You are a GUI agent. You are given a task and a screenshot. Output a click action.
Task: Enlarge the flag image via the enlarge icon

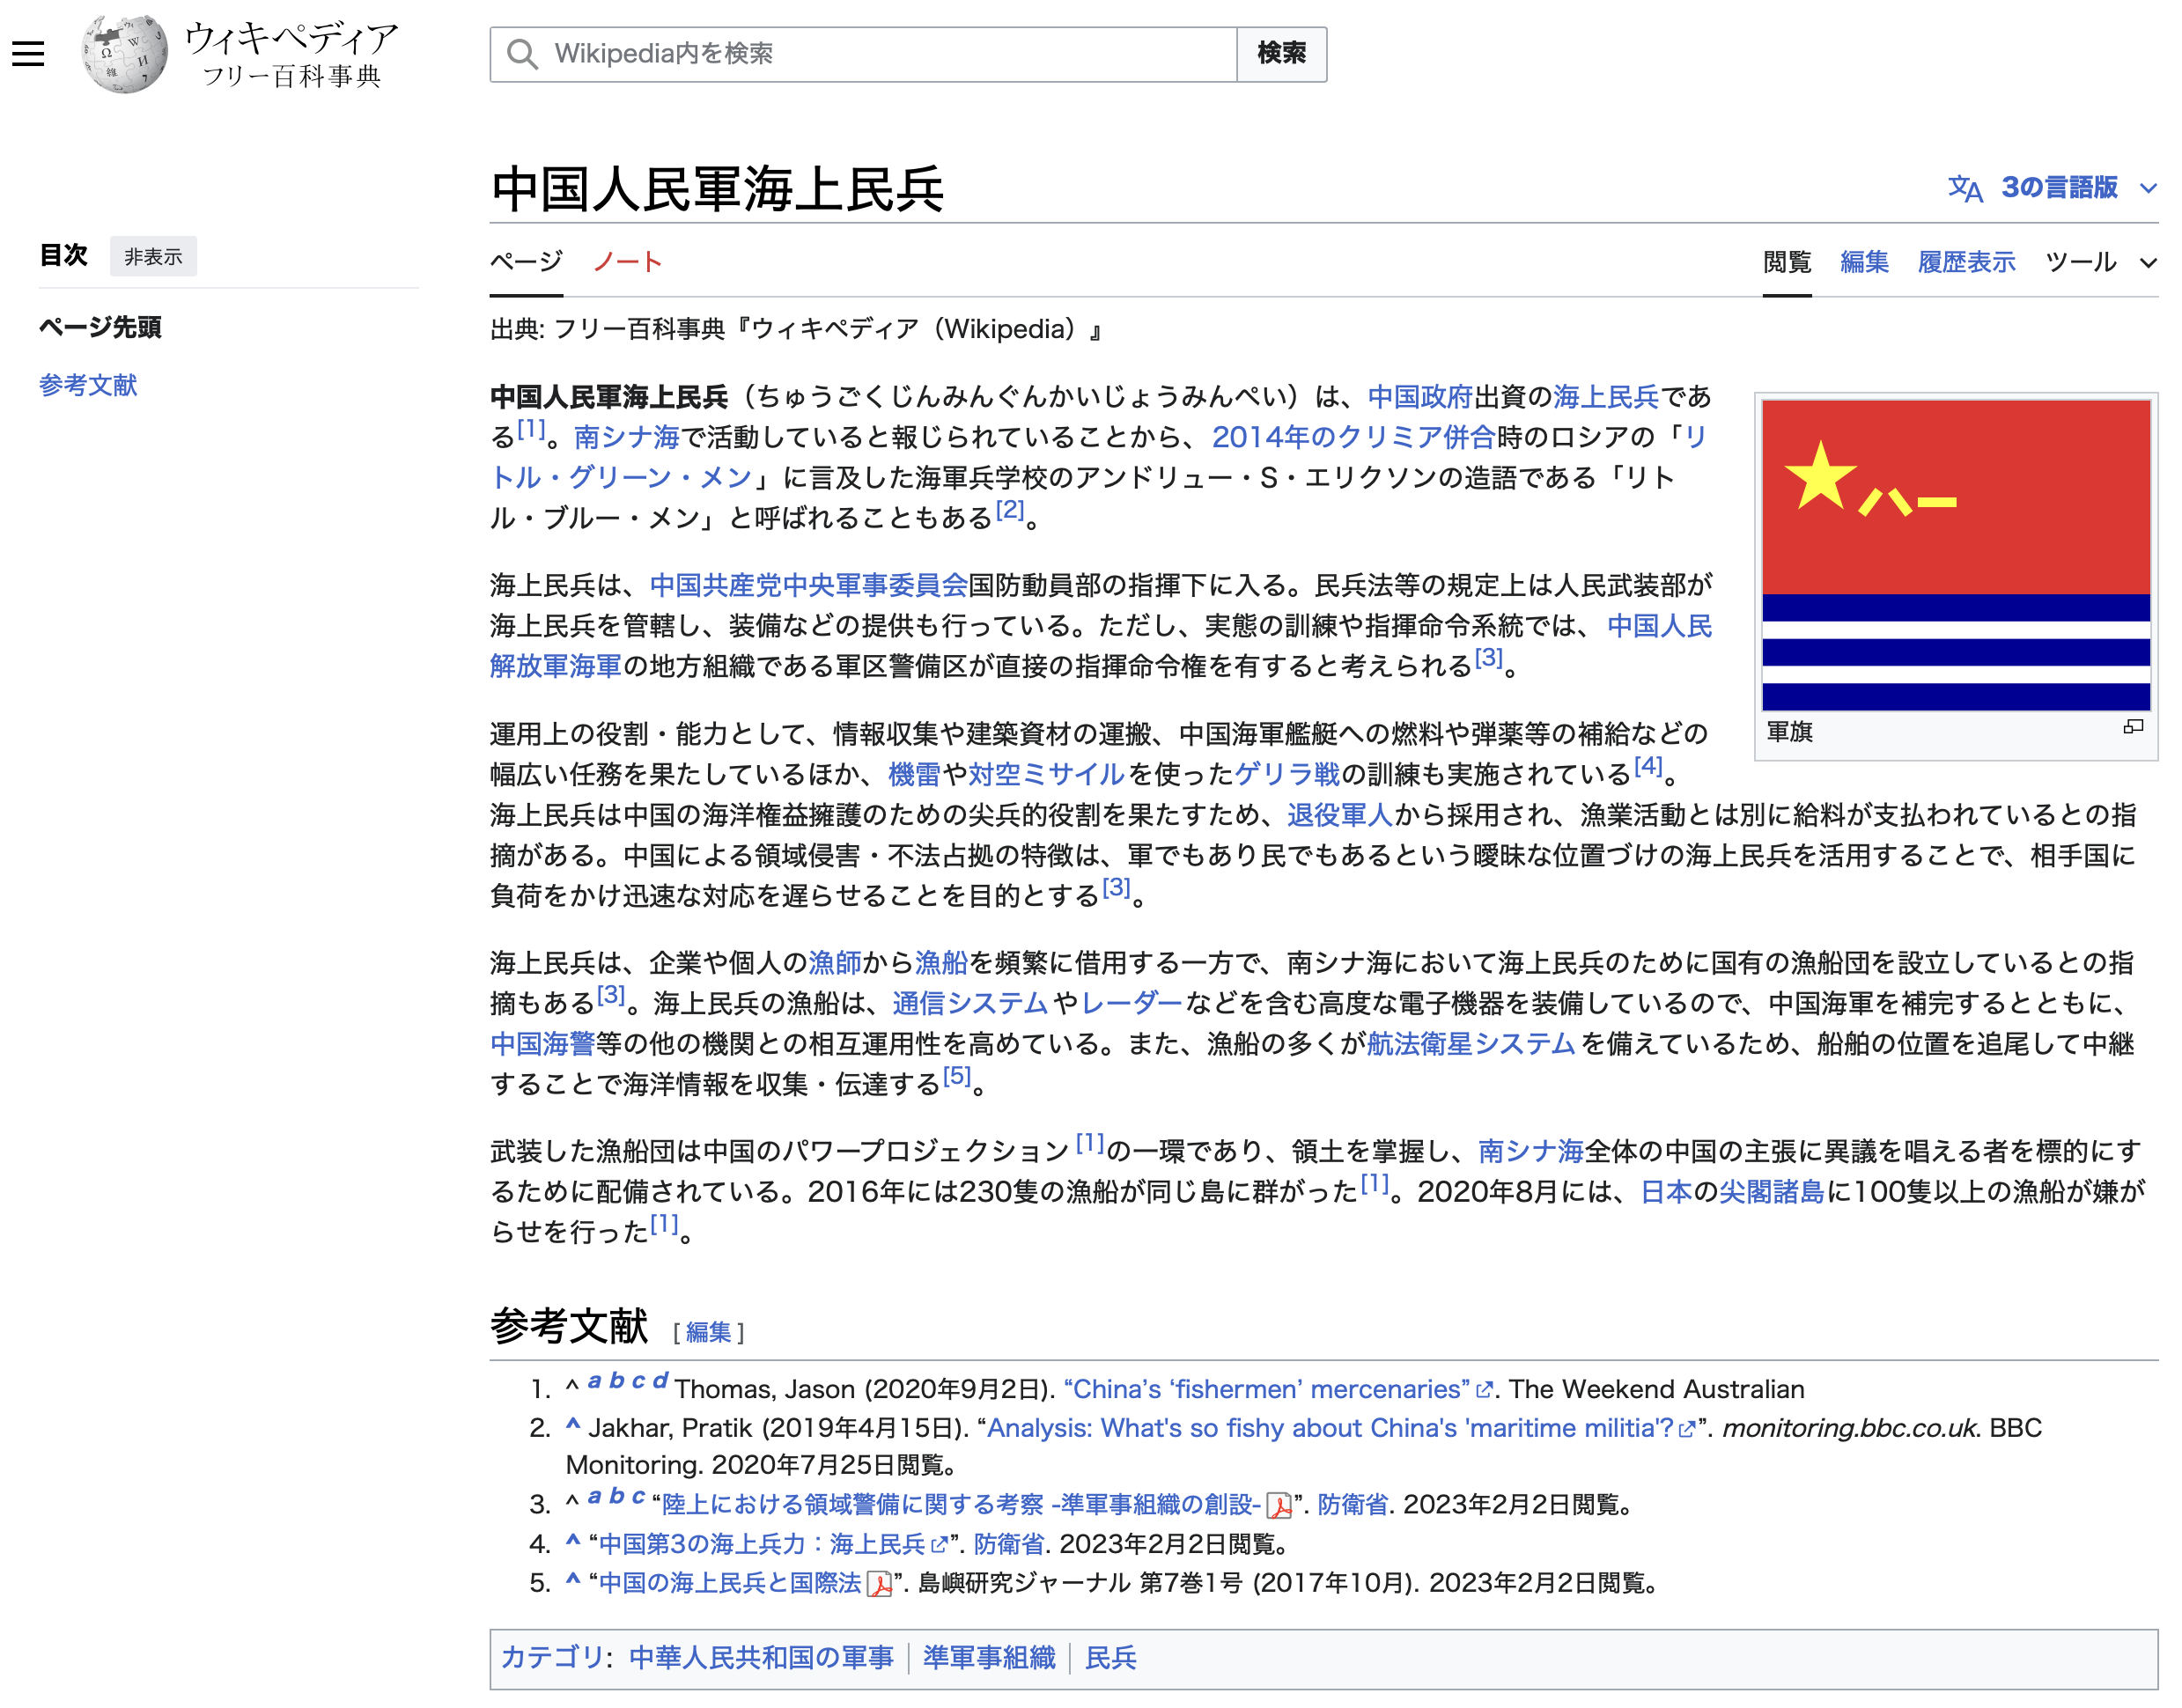click(x=2132, y=727)
